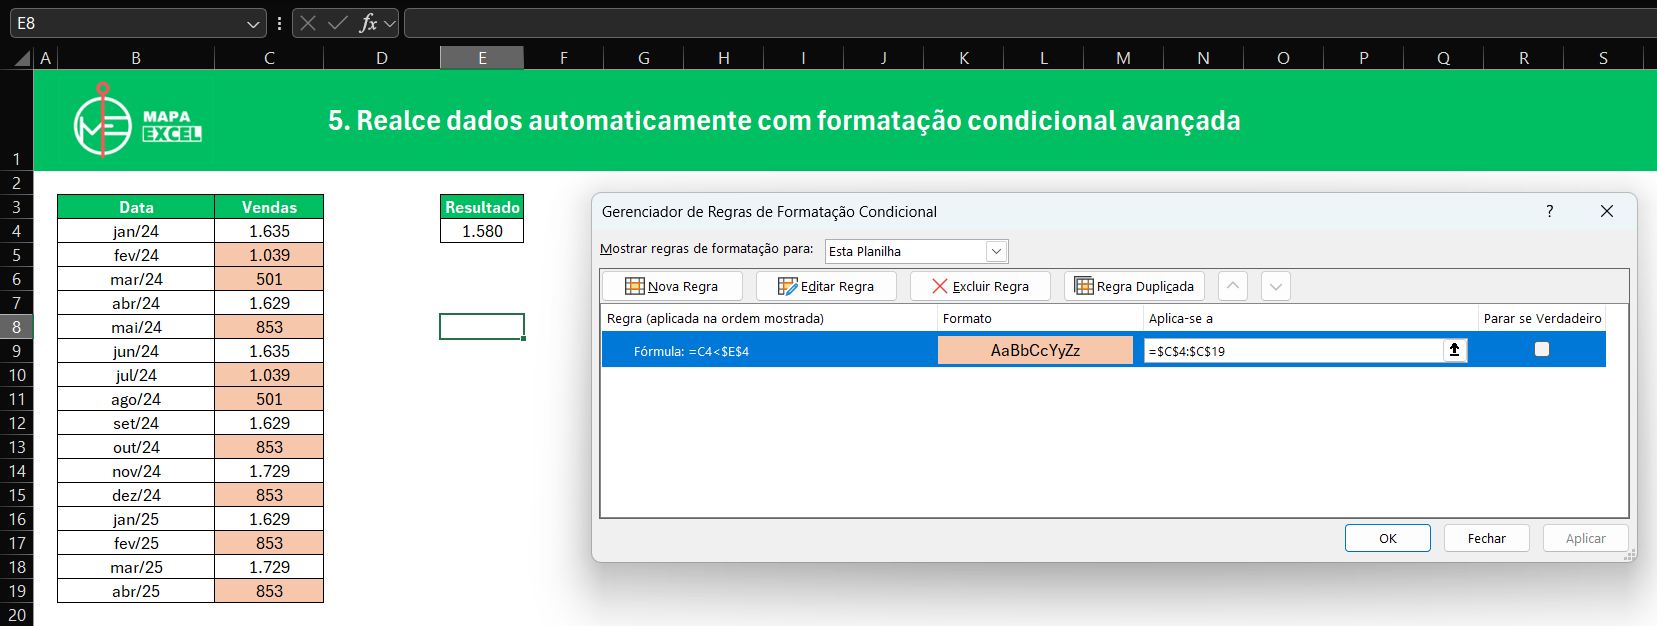
Task: Select cell set/24
Action: (x=136, y=423)
